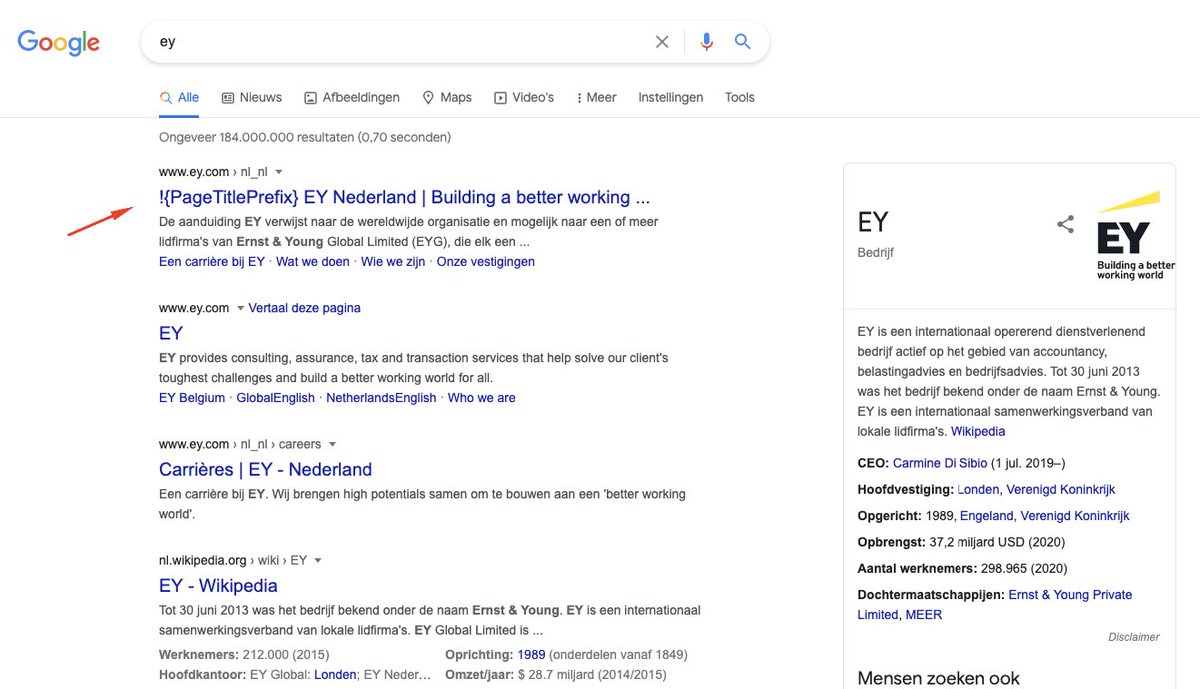Image resolution: width=1200 pixels, height=689 pixels.
Task: Click 'Aantal werknemers: 298.965 (2020)' text
Action: [x=961, y=568]
